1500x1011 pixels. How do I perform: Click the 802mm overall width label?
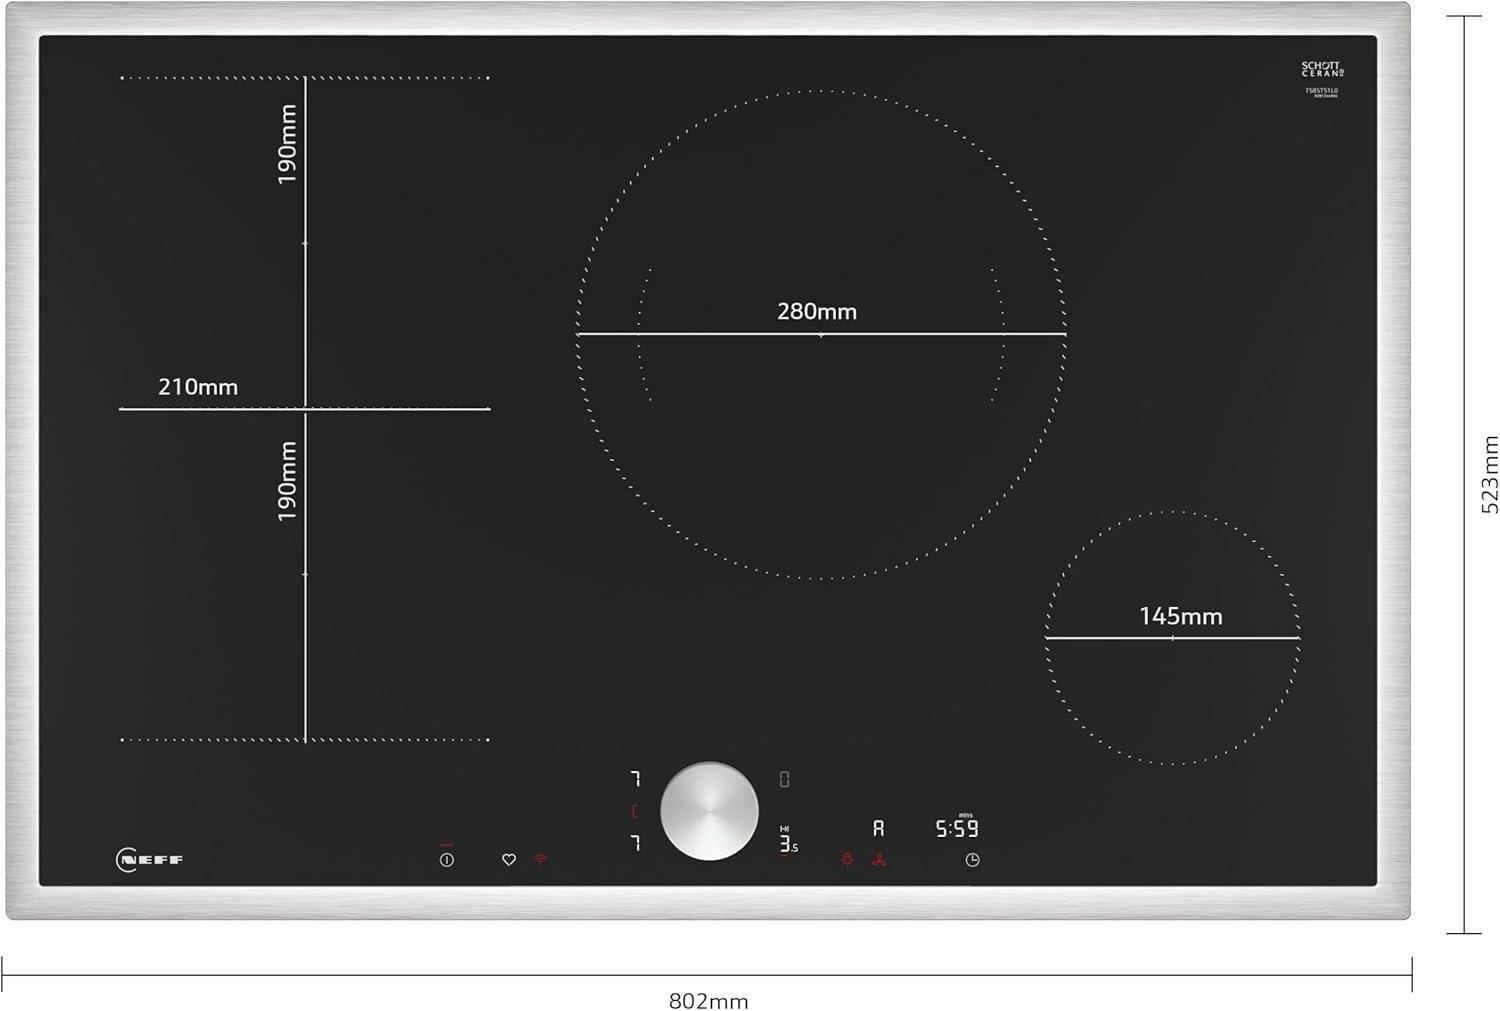pyautogui.click(x=708, y=1001)
